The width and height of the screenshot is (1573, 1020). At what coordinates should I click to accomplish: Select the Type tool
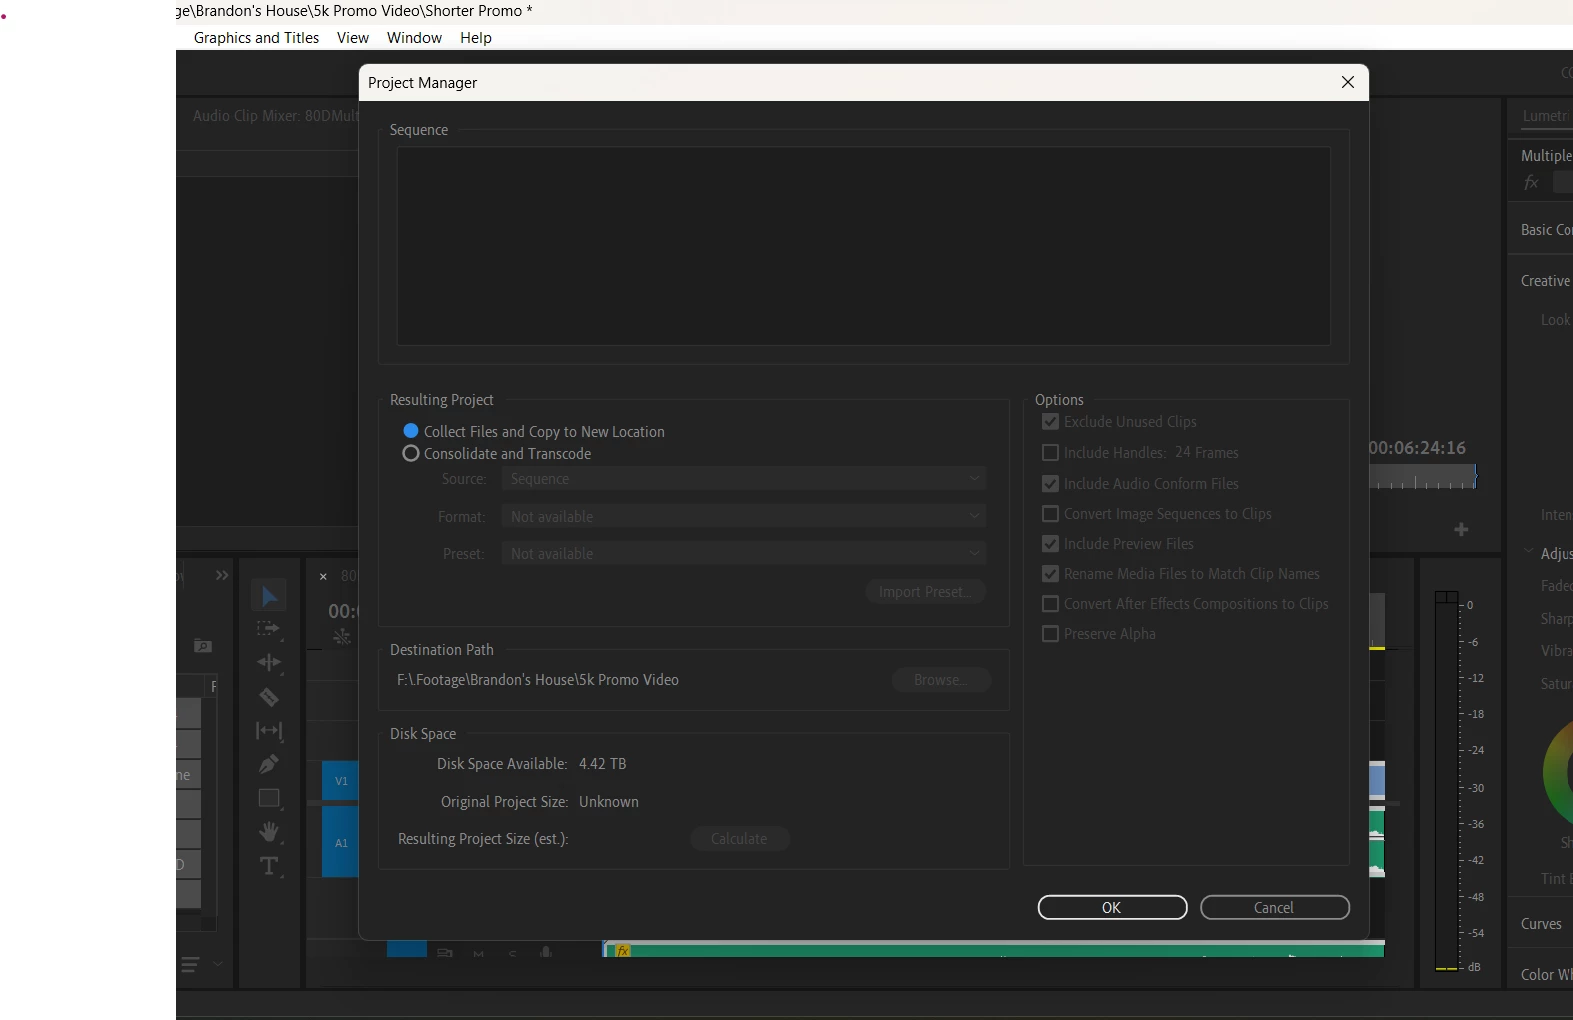coord(269,867)
